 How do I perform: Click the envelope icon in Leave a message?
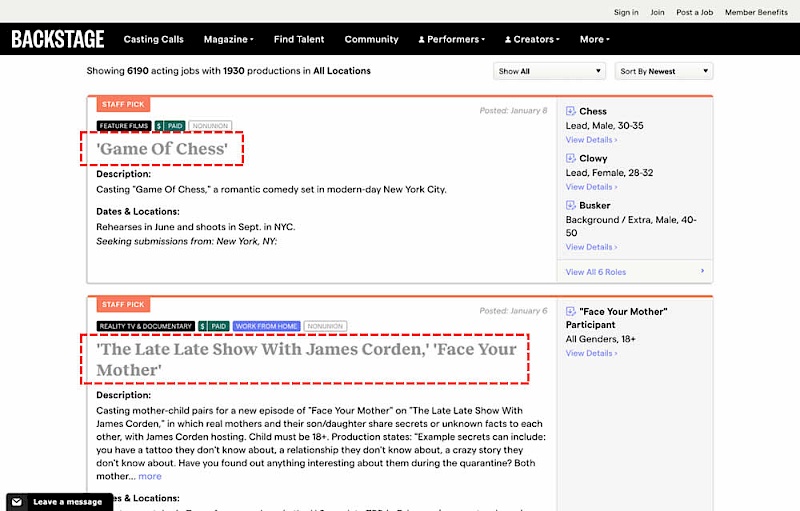pos(18,501)
